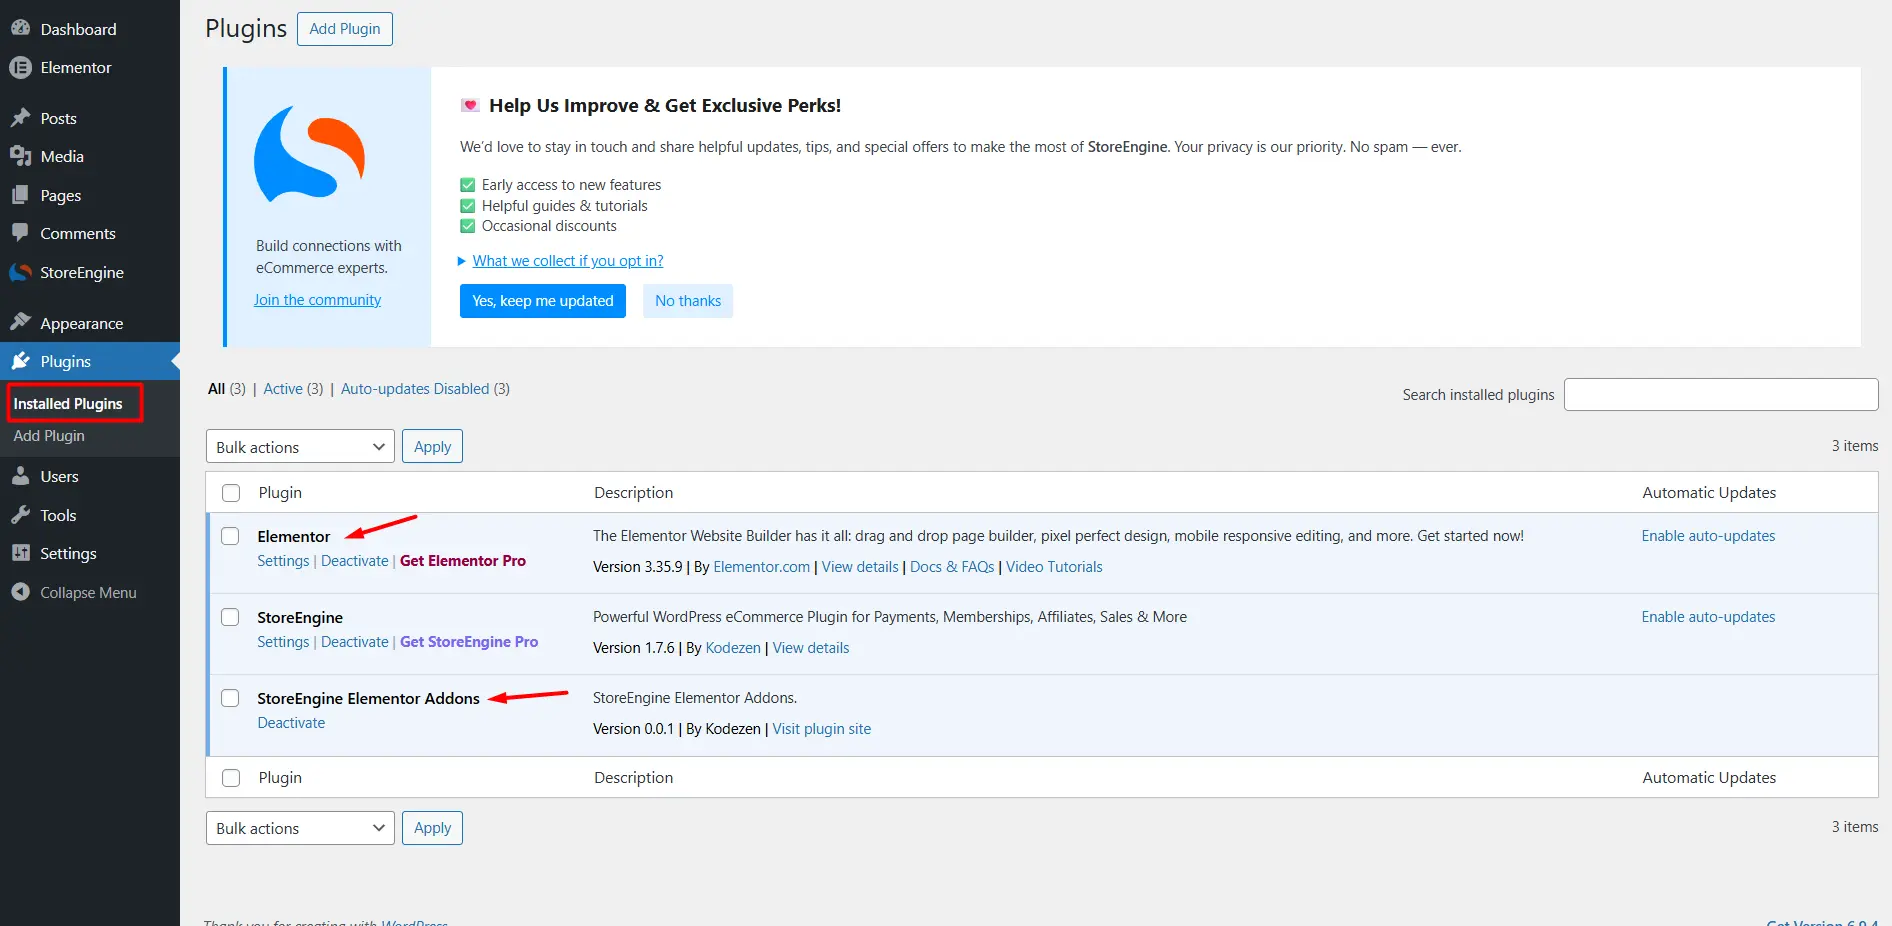Image resolution: width=1892 pixels, height=926 pixels.
Task: Select the Elementor icon in the sidebar
Action: (22, 67)
